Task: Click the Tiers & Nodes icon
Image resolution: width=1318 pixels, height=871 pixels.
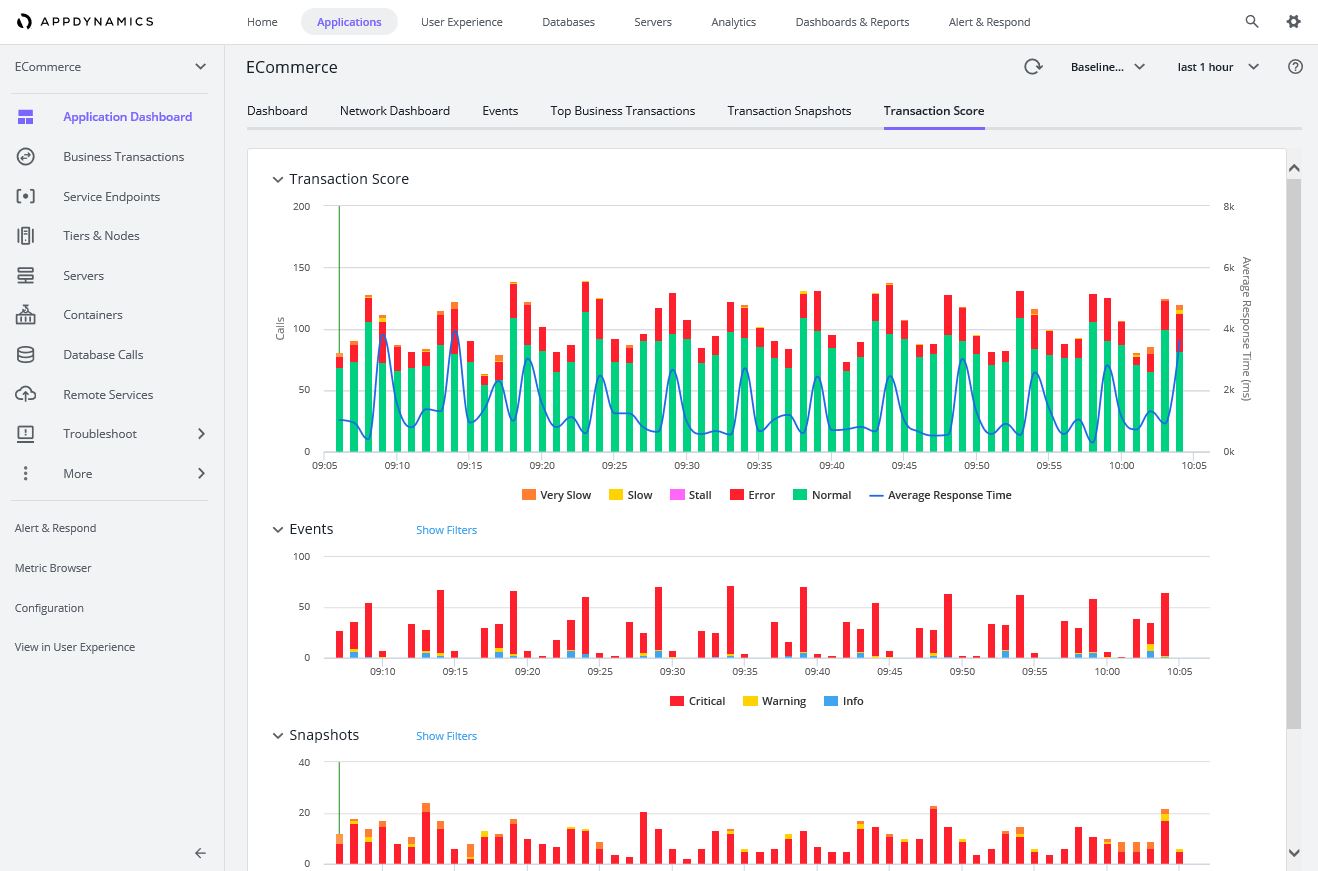Action: point(26,236)
